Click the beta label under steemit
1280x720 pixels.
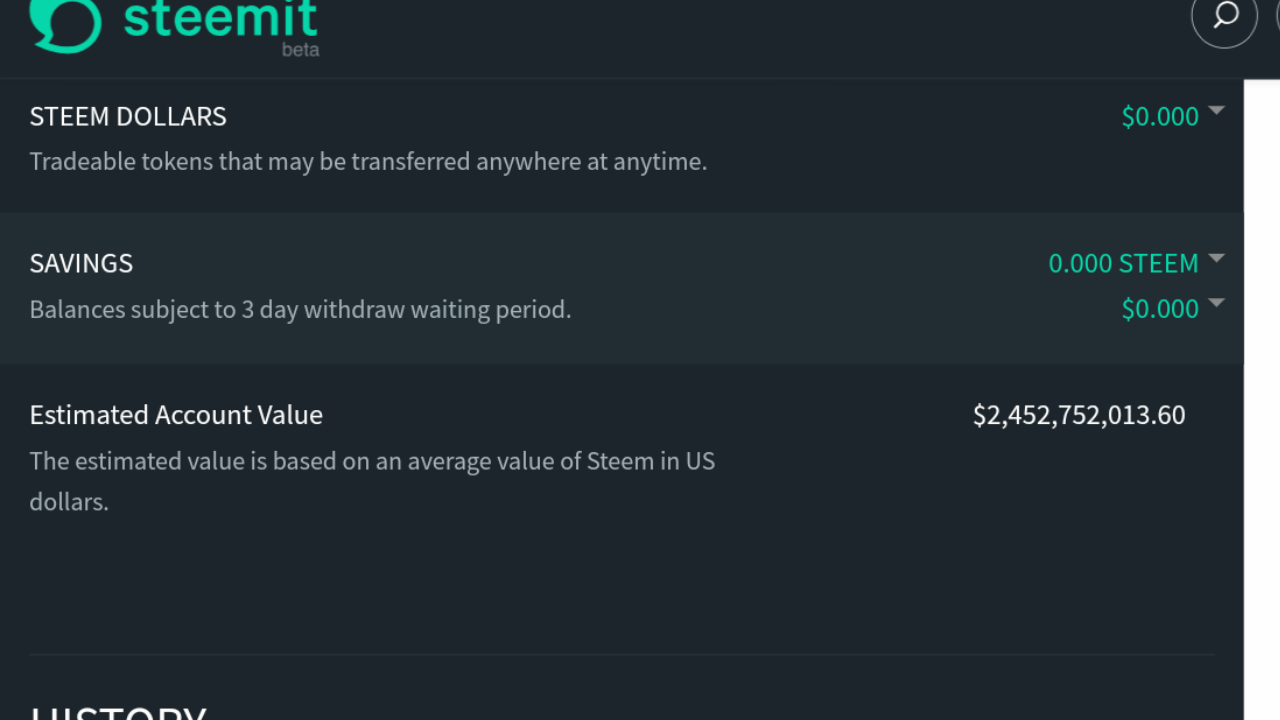coord(300,49)
